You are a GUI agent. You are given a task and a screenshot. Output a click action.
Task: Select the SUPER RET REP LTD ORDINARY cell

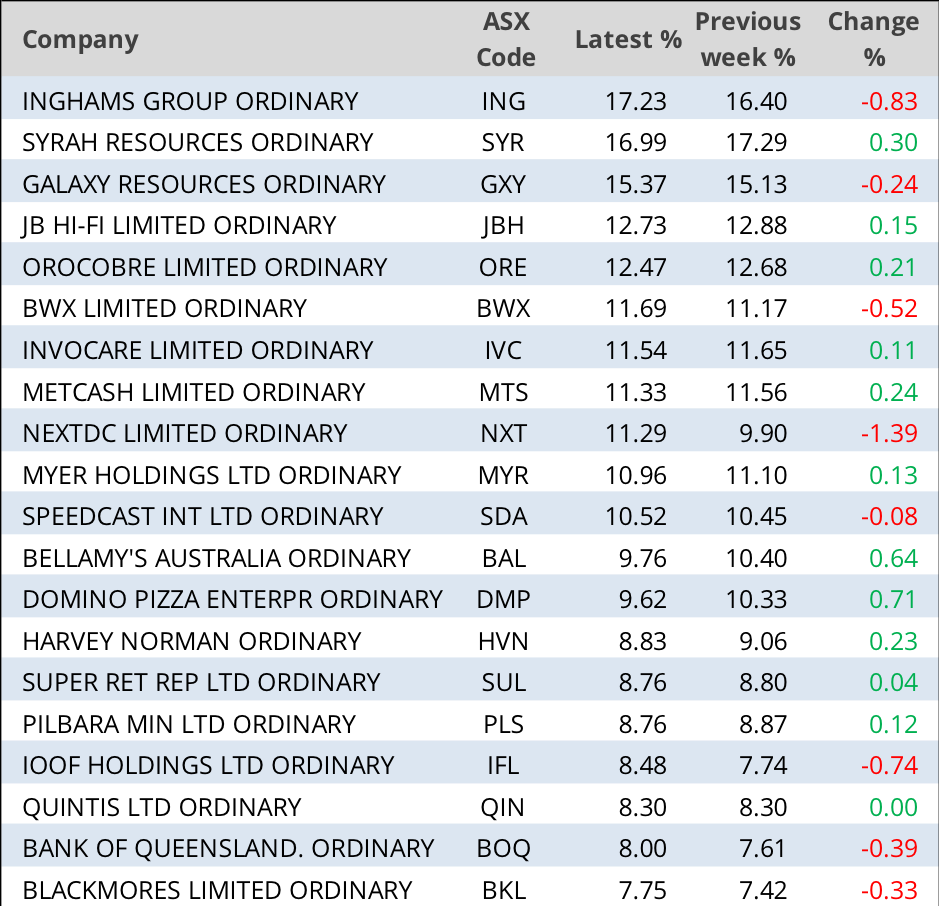click(x=201, y=682)
